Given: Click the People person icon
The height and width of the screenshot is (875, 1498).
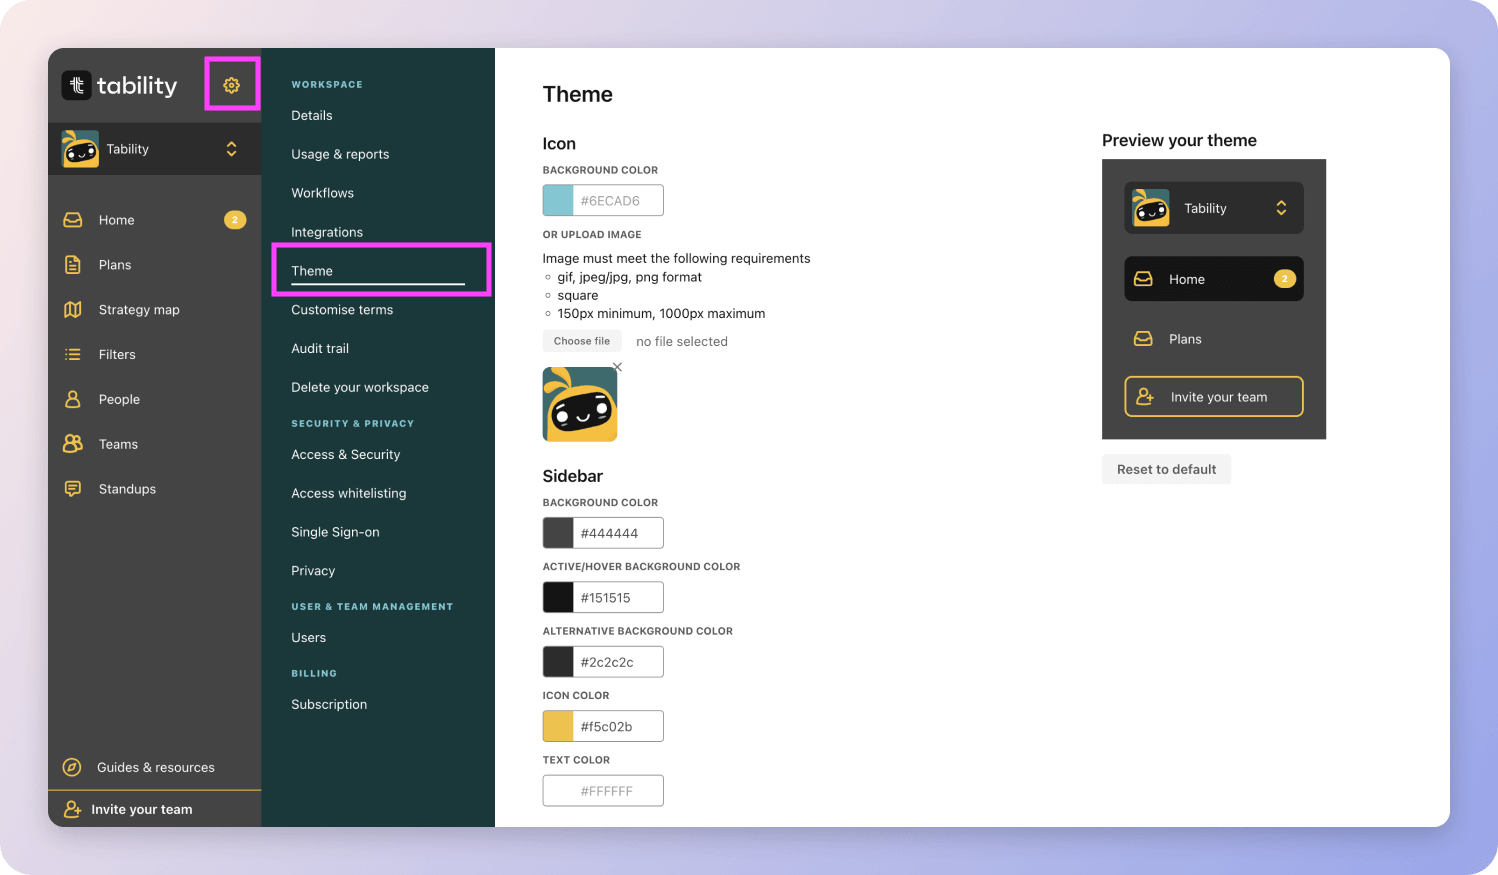Looking at the screenshot, I should 73,399.
